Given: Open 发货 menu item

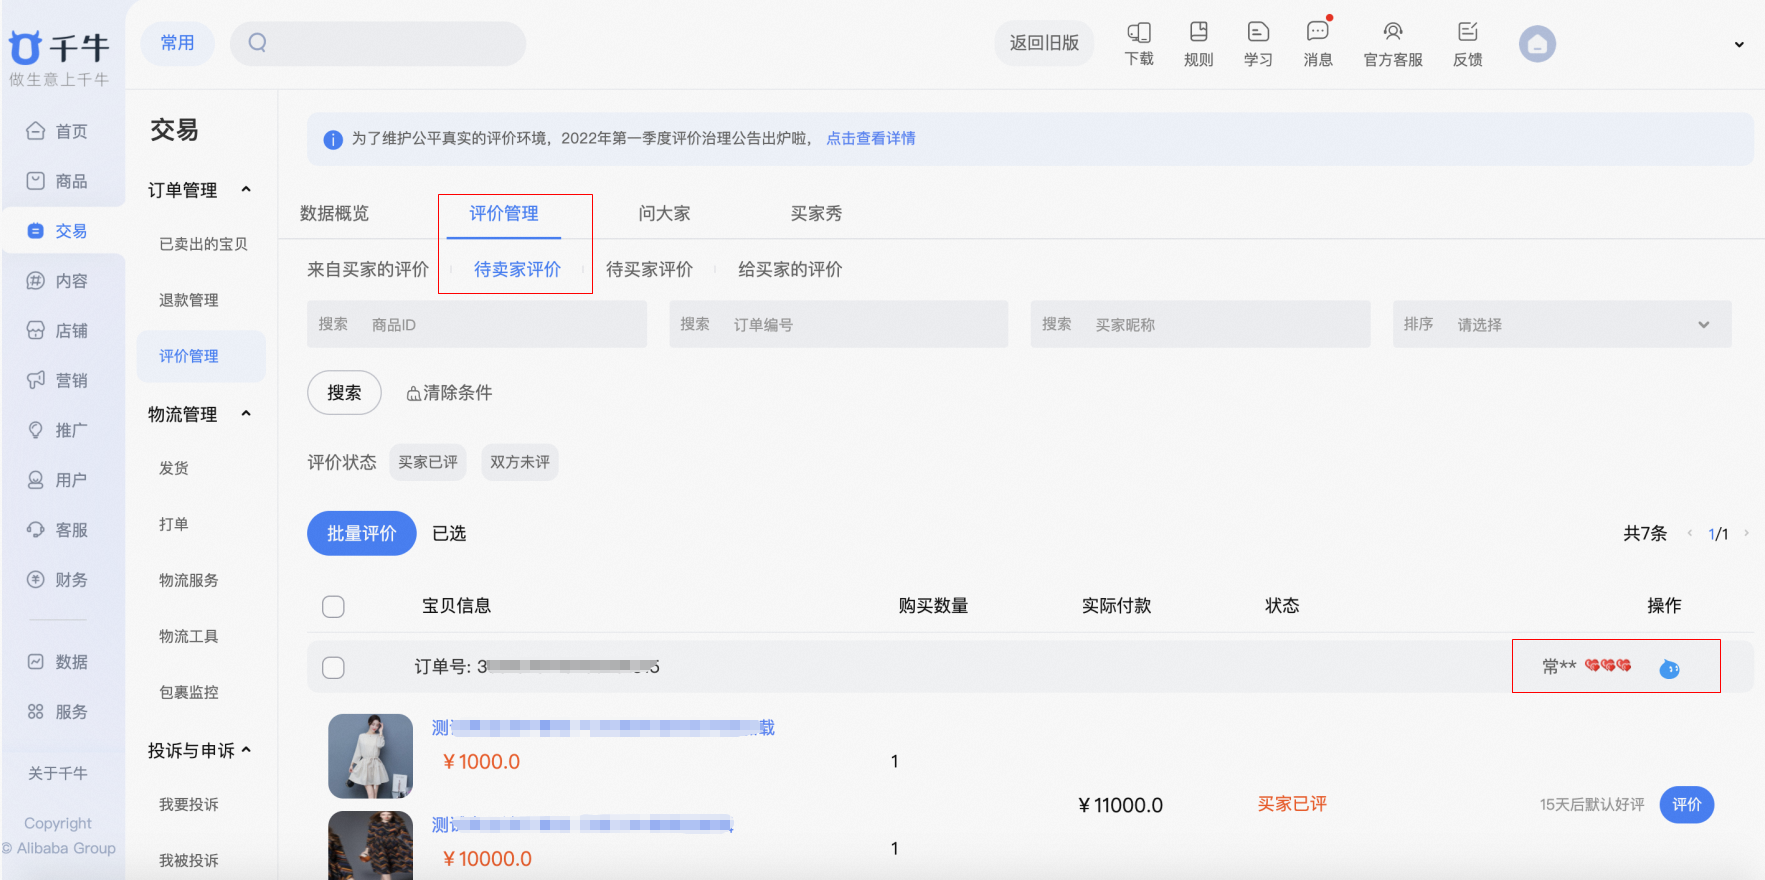Looking at the screenshot, I should tap(173, 468).
